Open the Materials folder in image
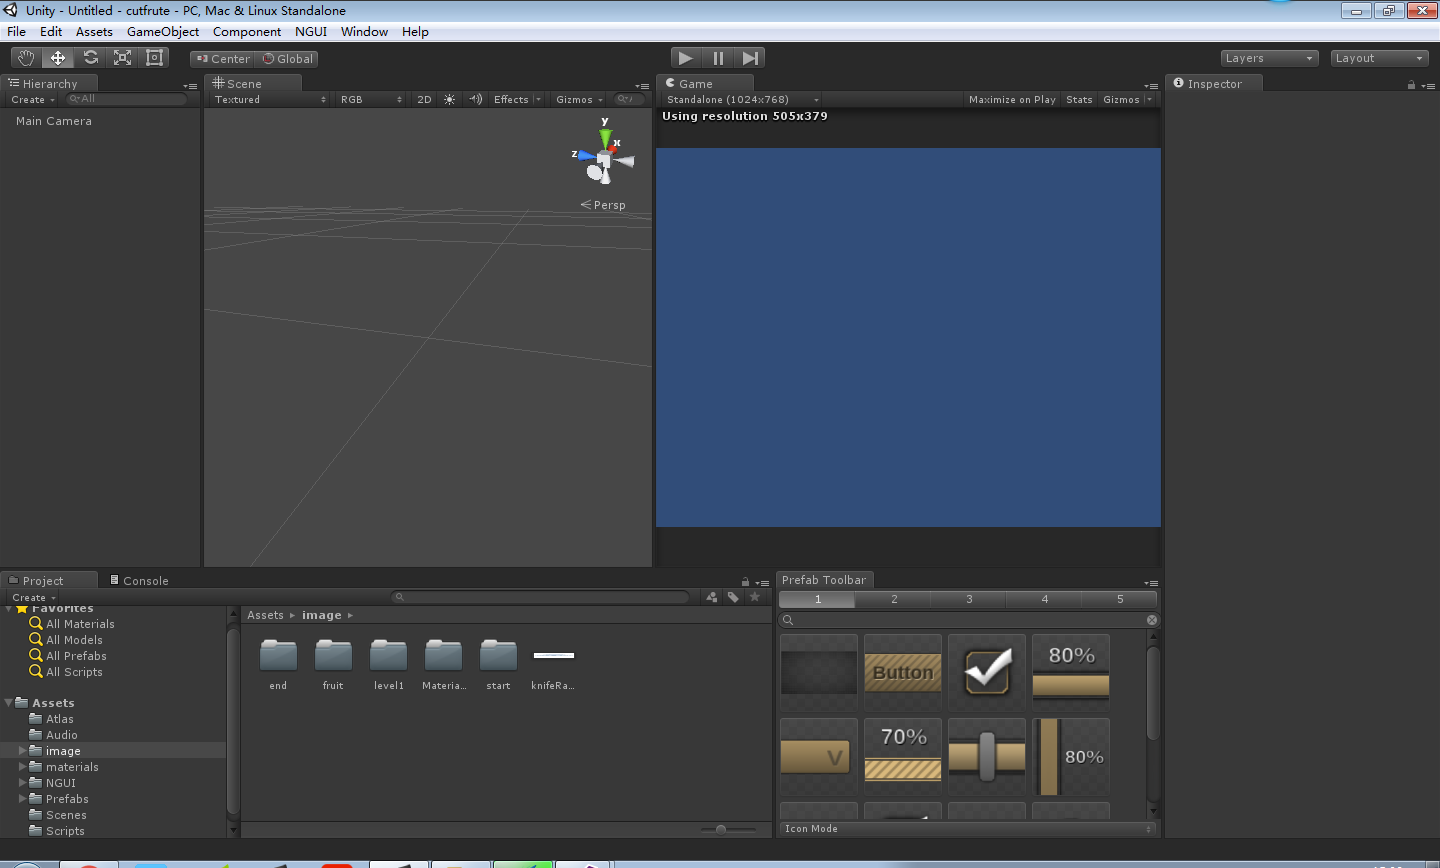Image resolution: width=1440 pixels, height=868 pixels. pyautogui.click(x=443, y=665)
